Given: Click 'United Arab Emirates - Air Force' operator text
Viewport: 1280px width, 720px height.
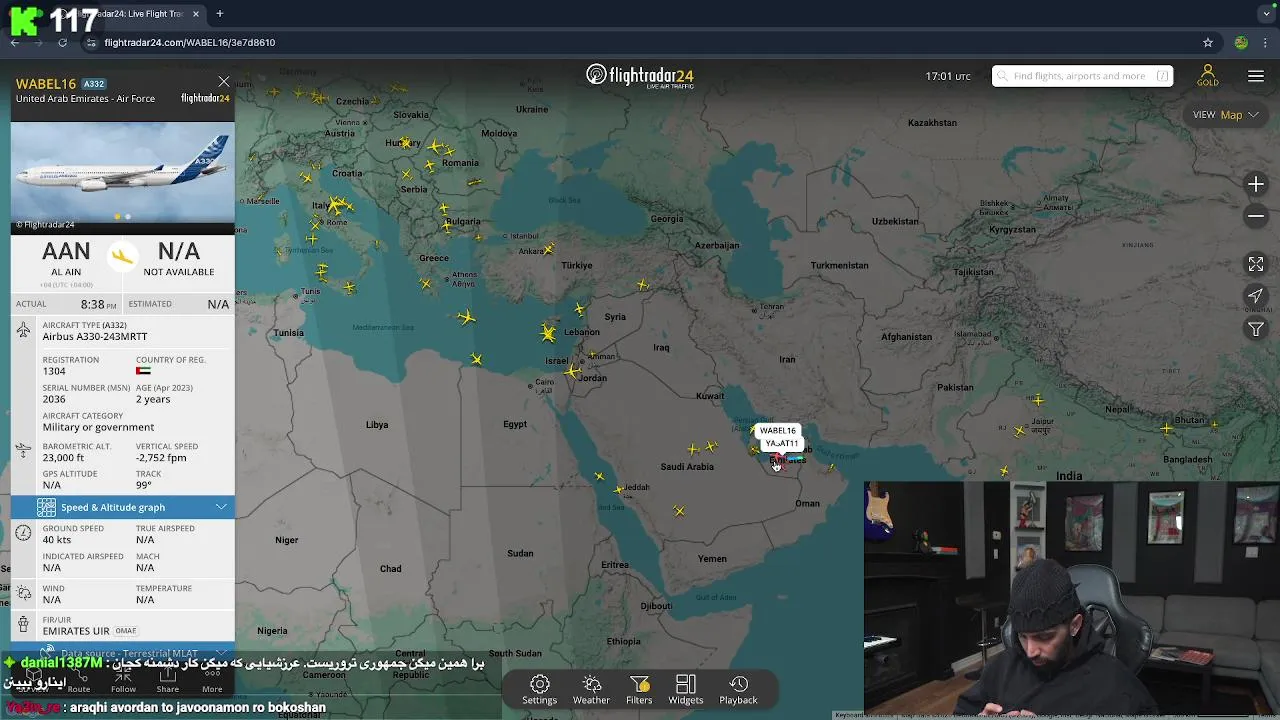Looking at the screenshot, I should [85, 99].
